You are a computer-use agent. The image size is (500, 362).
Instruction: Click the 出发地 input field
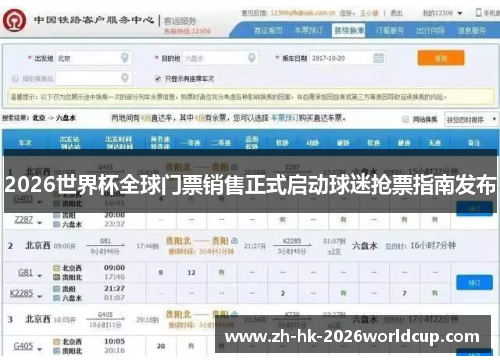[x=94, y=58]
